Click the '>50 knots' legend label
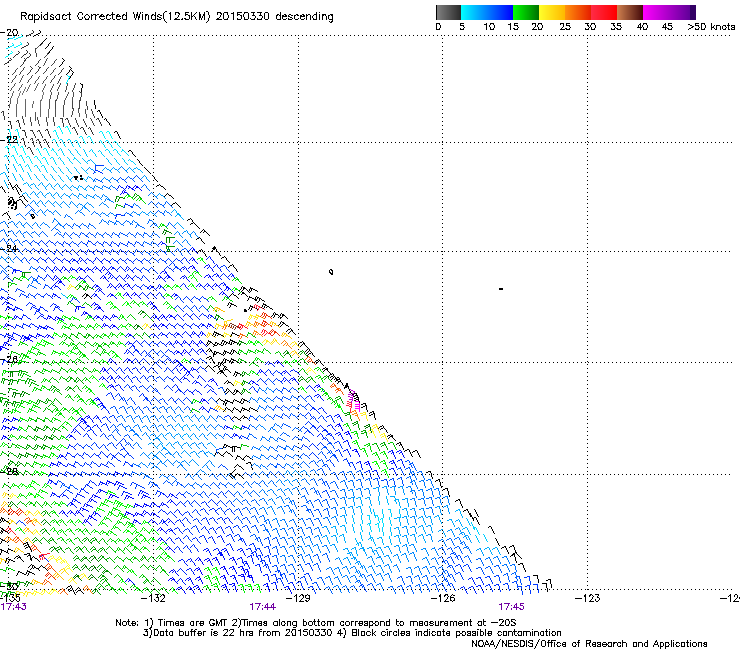The height and width of the screenshot is (650, 740). pyautogui.click(x=711, y=27)
